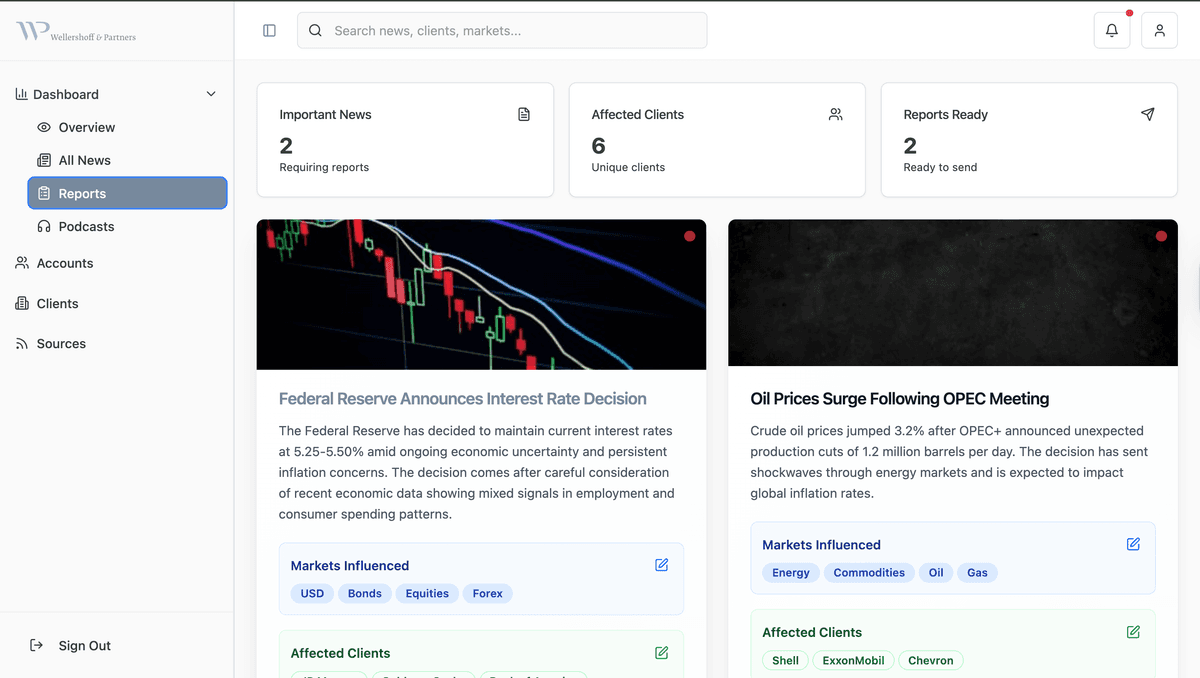Toggle the sidebar panel icon

pos(269,31)
